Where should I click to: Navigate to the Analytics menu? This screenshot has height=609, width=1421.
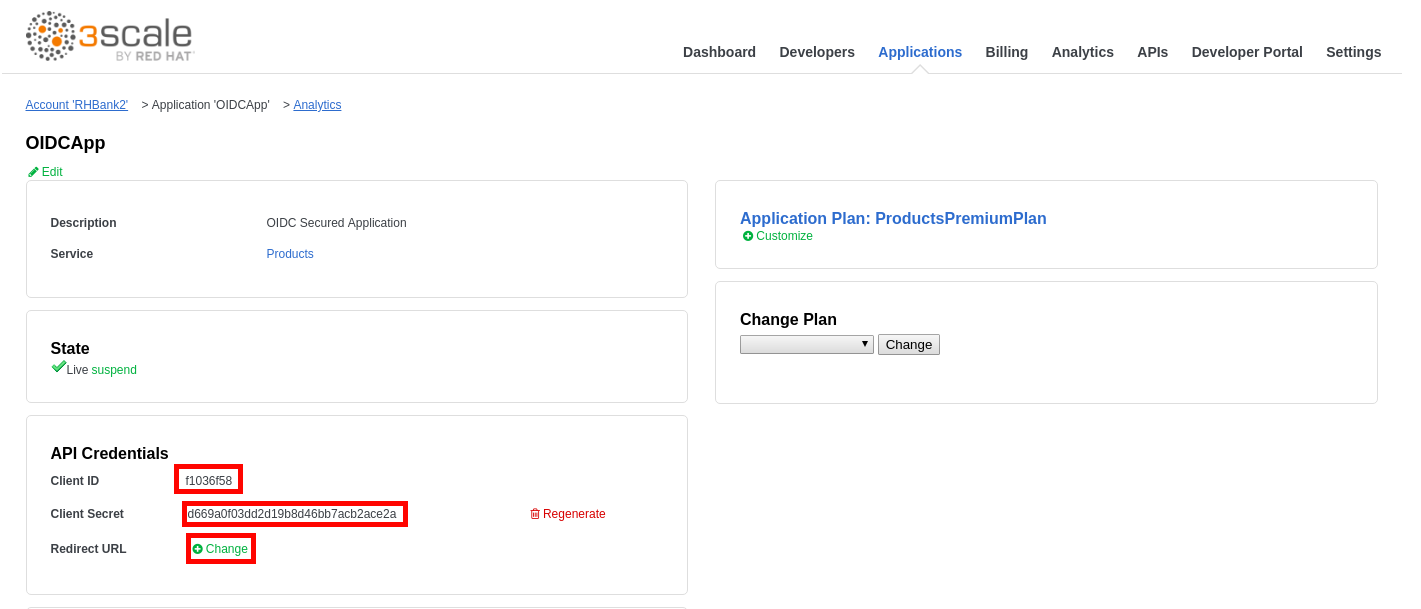coord(1082,52)
